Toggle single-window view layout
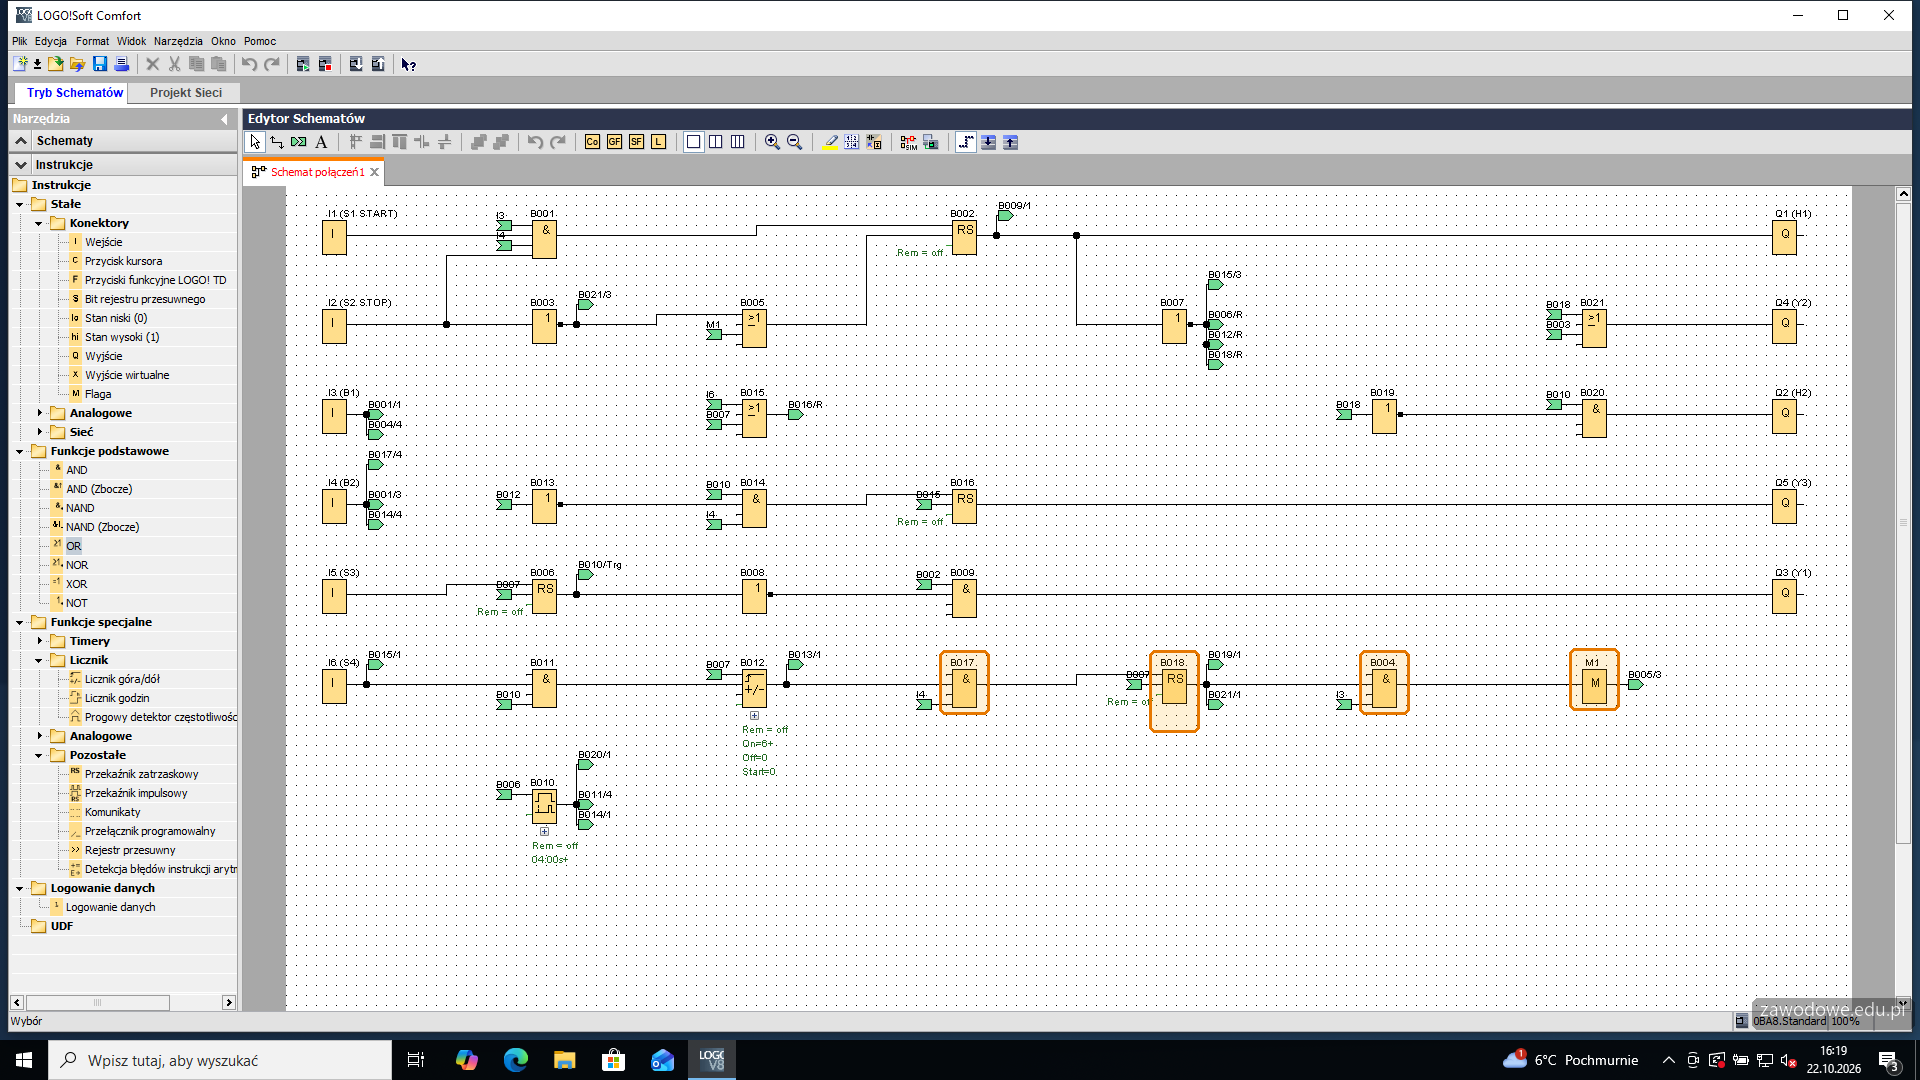Viewport: 1920px width, 1080px height. click(x=693, y=142)
